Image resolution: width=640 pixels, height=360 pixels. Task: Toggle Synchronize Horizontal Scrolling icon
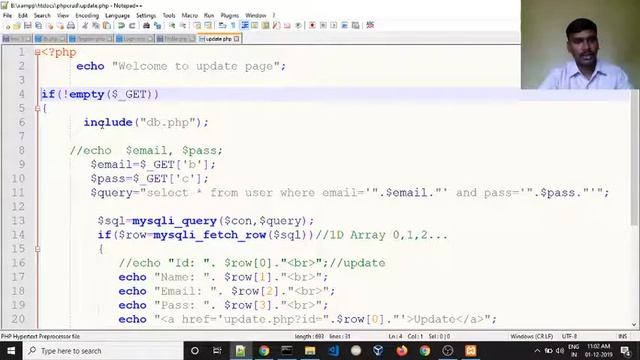click(x=208, y=26)
